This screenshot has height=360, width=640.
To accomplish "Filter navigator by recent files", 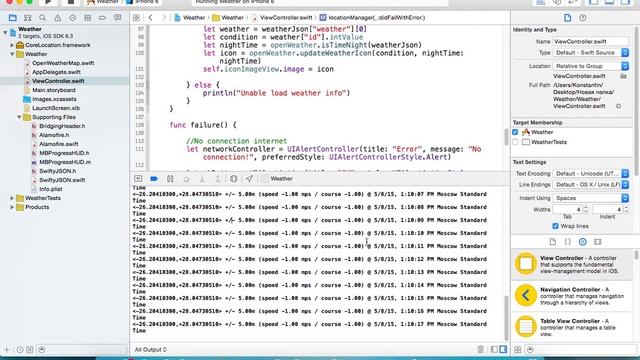I will (x=20, y=349).
